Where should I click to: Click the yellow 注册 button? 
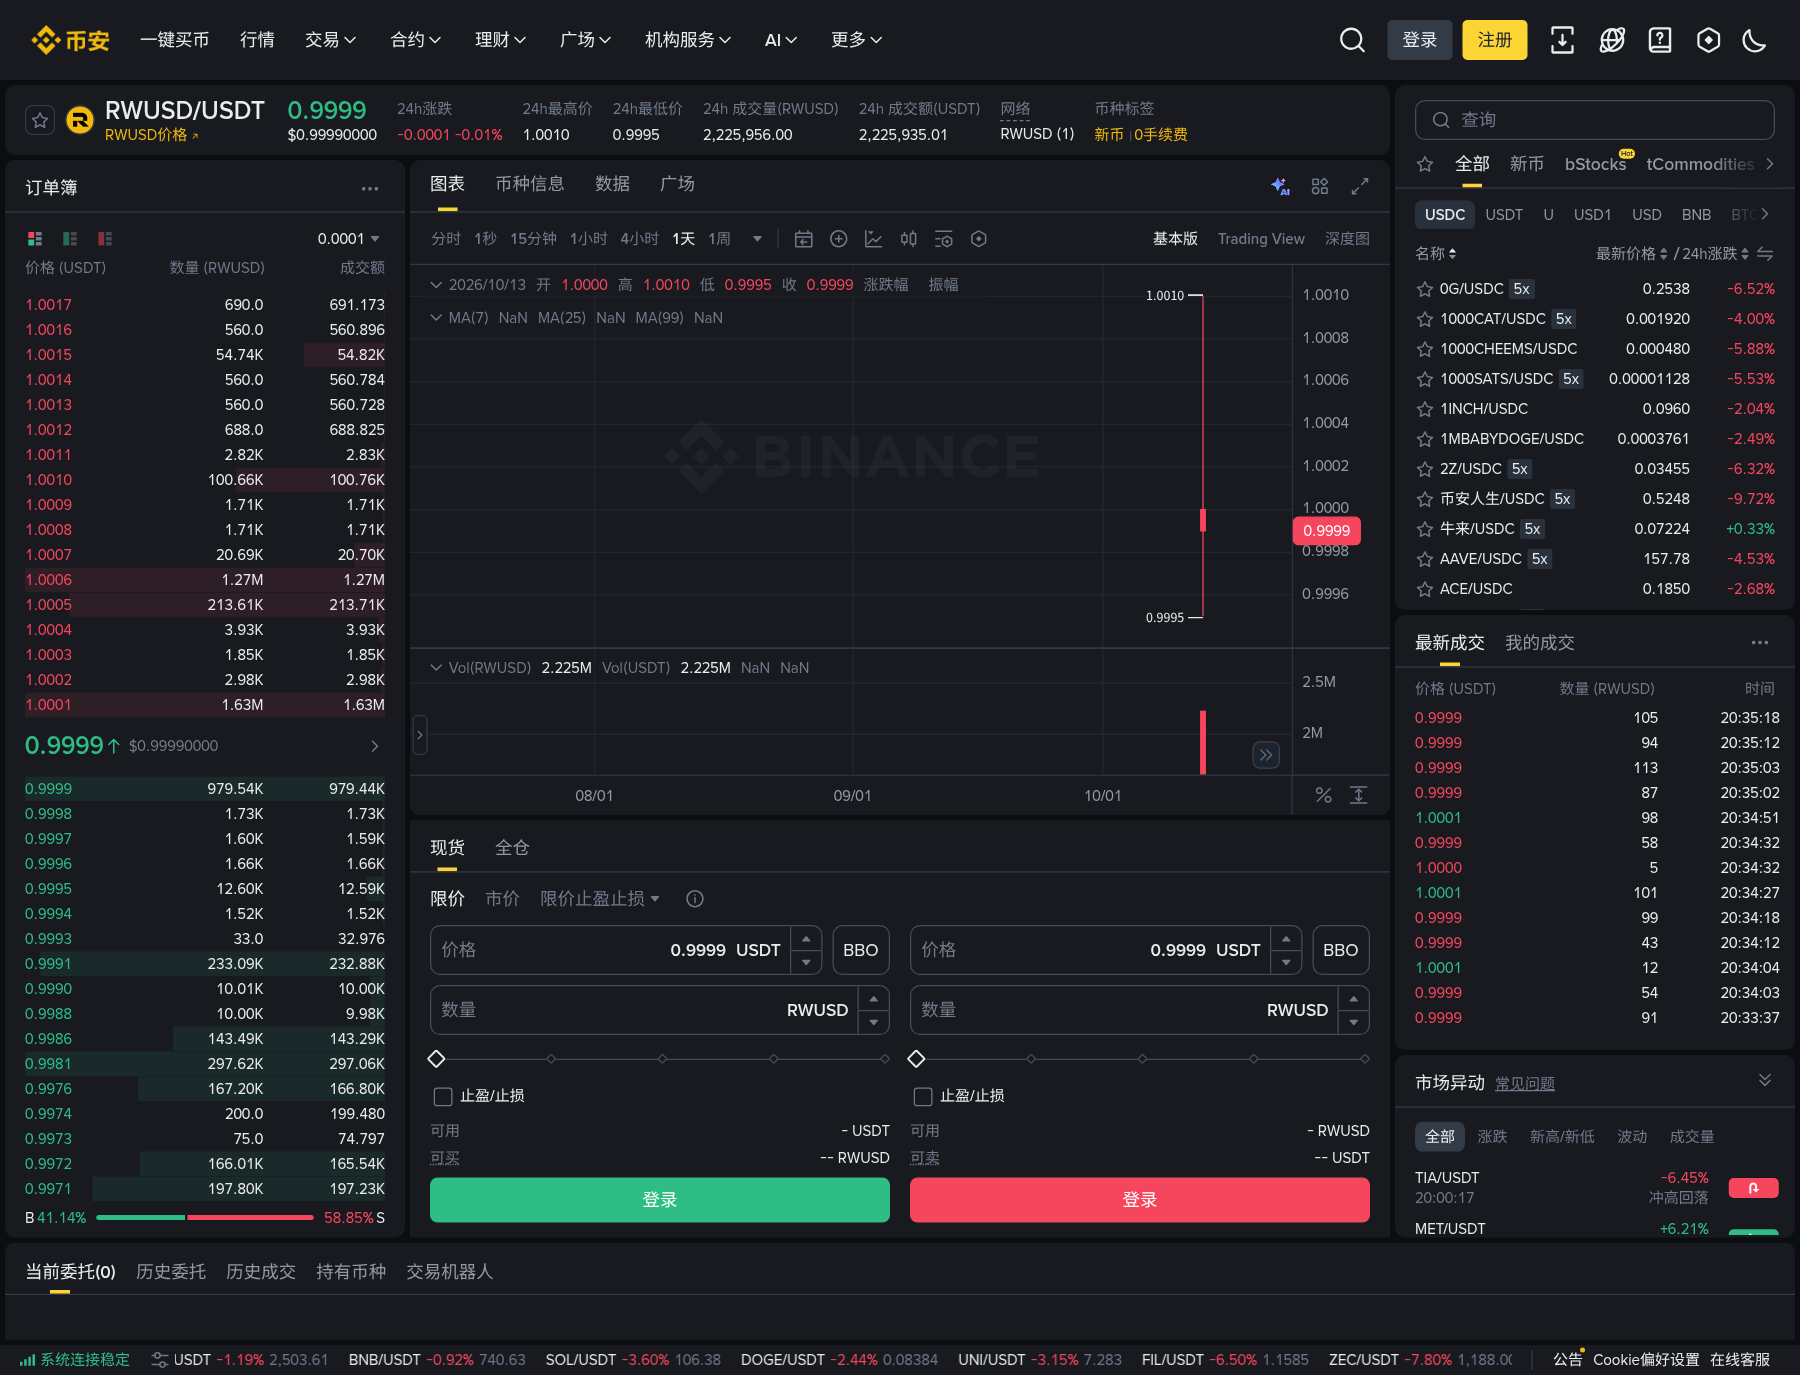(1495, 40)
